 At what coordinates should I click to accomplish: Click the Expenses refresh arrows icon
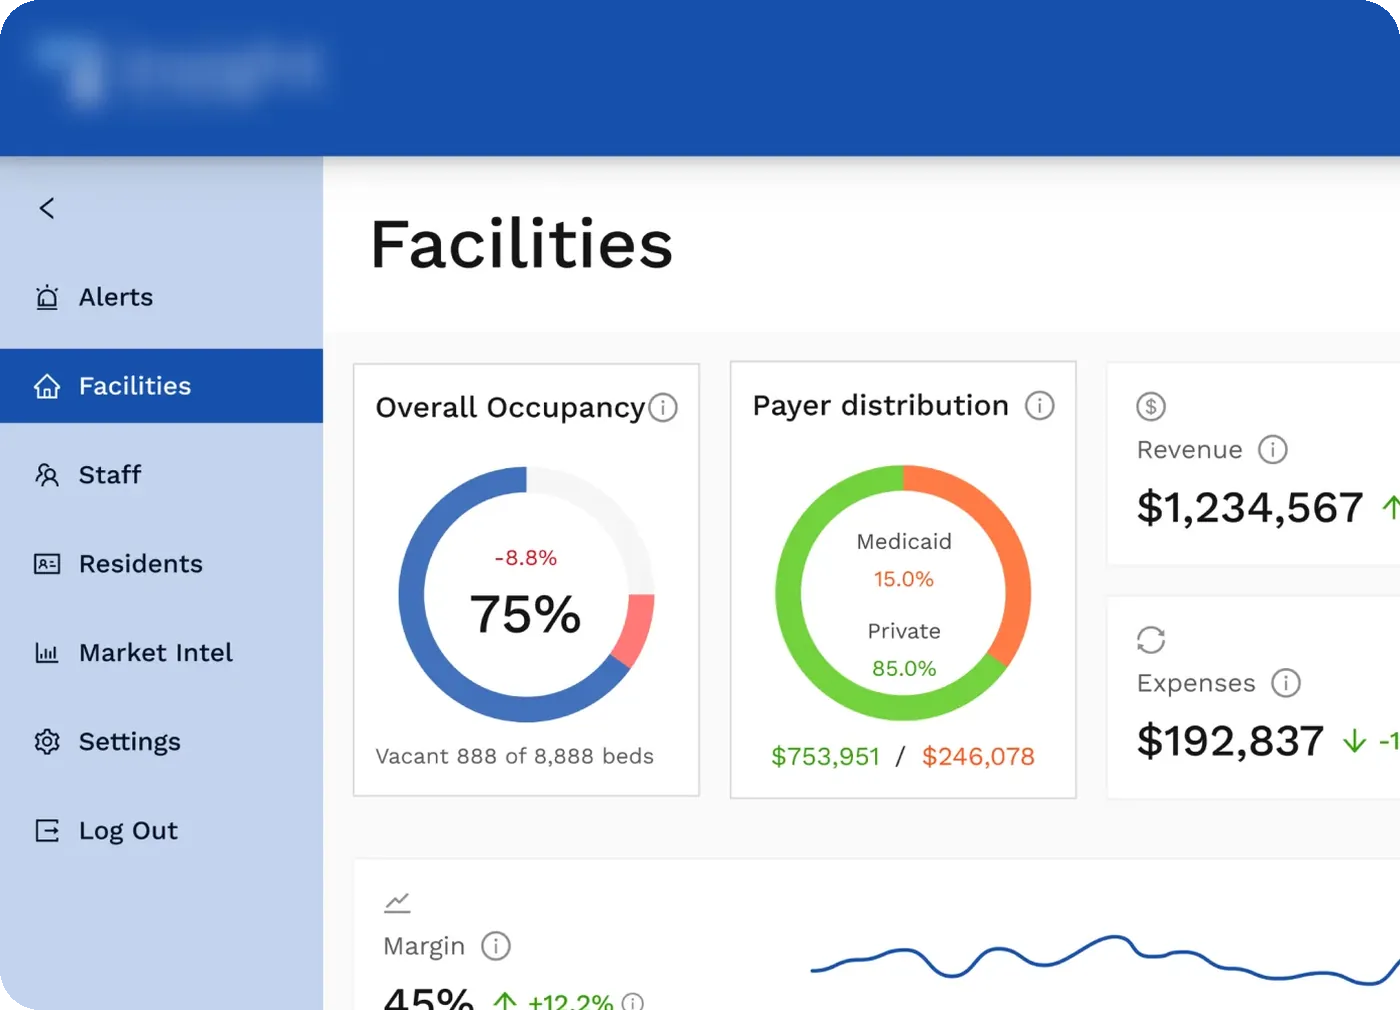tap(1151, 639)
